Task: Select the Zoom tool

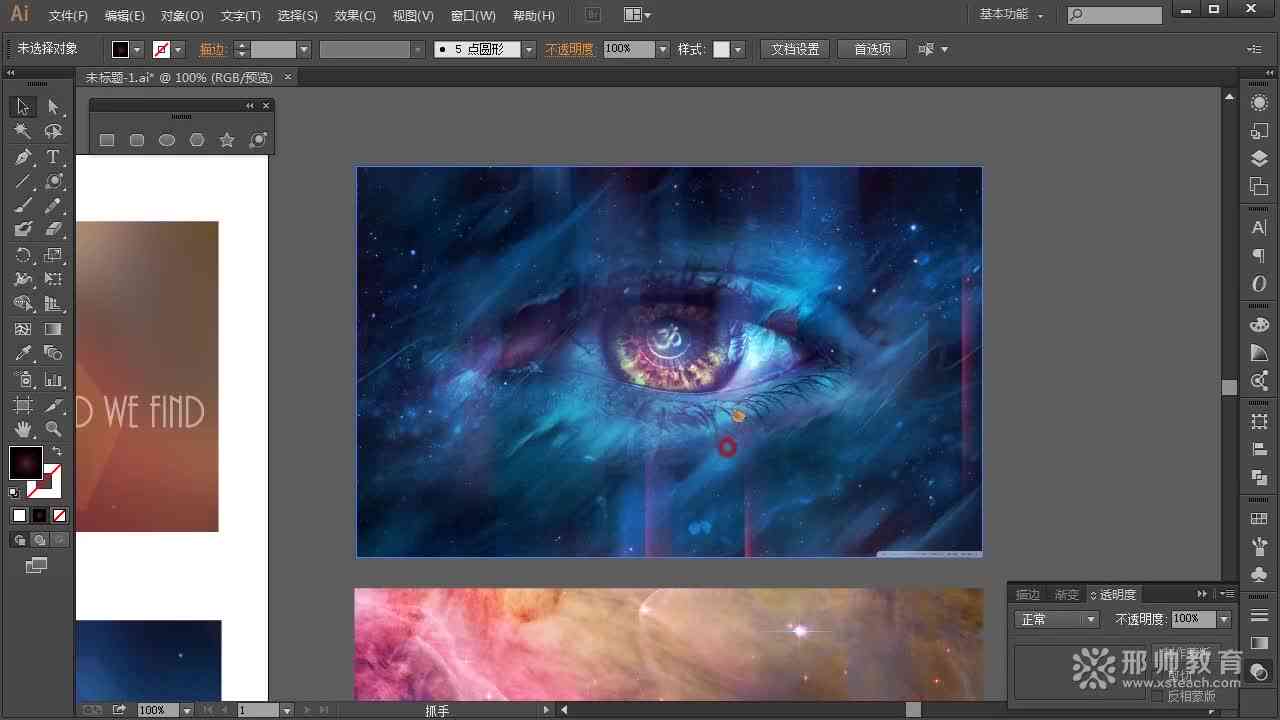Action: pos(53,429)
